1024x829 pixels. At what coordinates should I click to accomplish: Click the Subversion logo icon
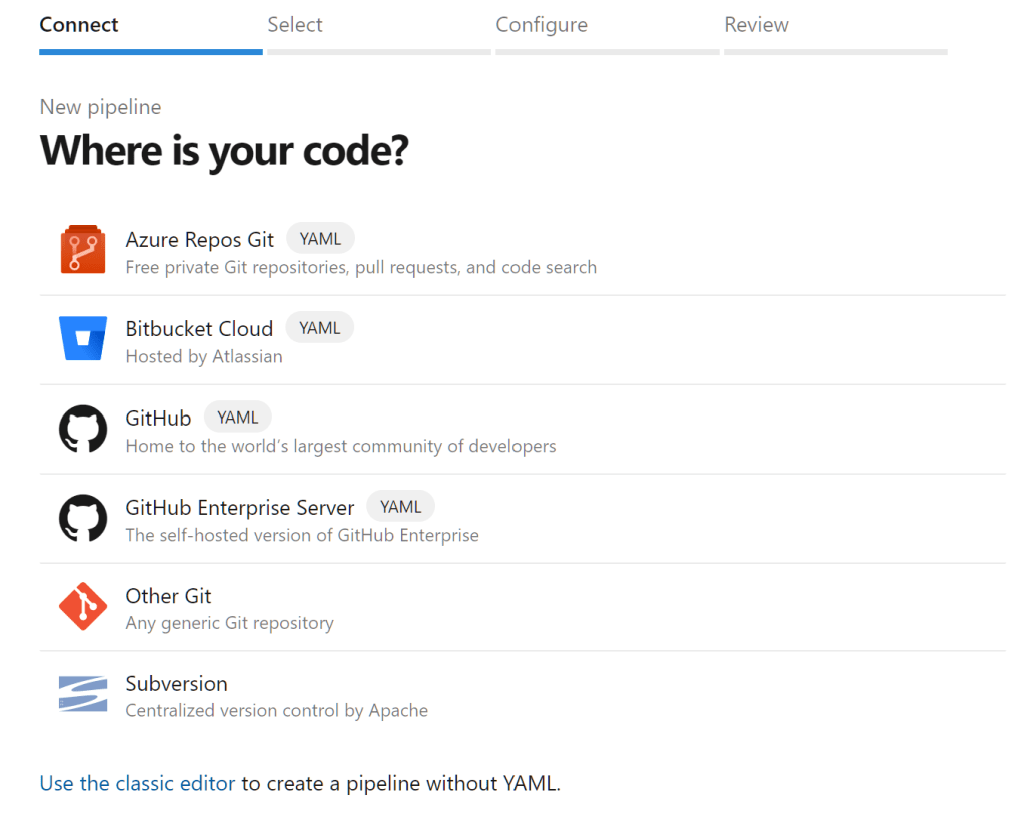pos(82,694)
